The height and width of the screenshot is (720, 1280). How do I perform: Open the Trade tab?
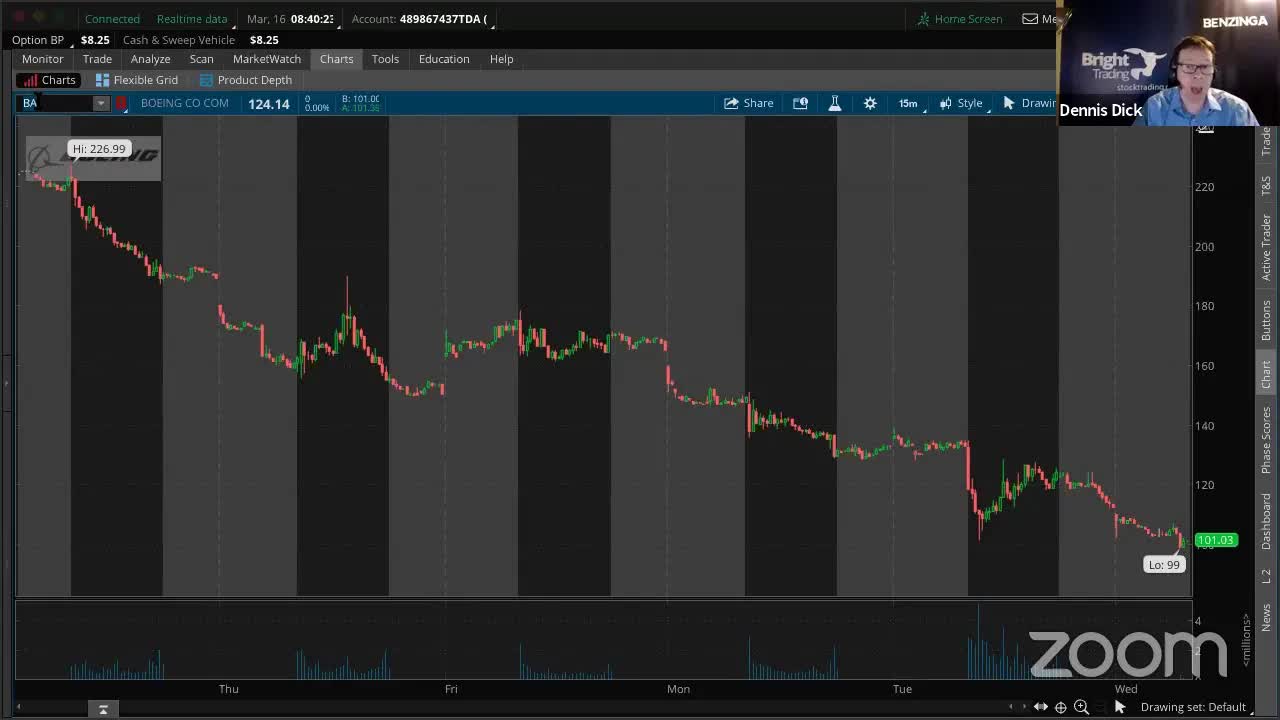pyautogui.click(x=97, y=59)
